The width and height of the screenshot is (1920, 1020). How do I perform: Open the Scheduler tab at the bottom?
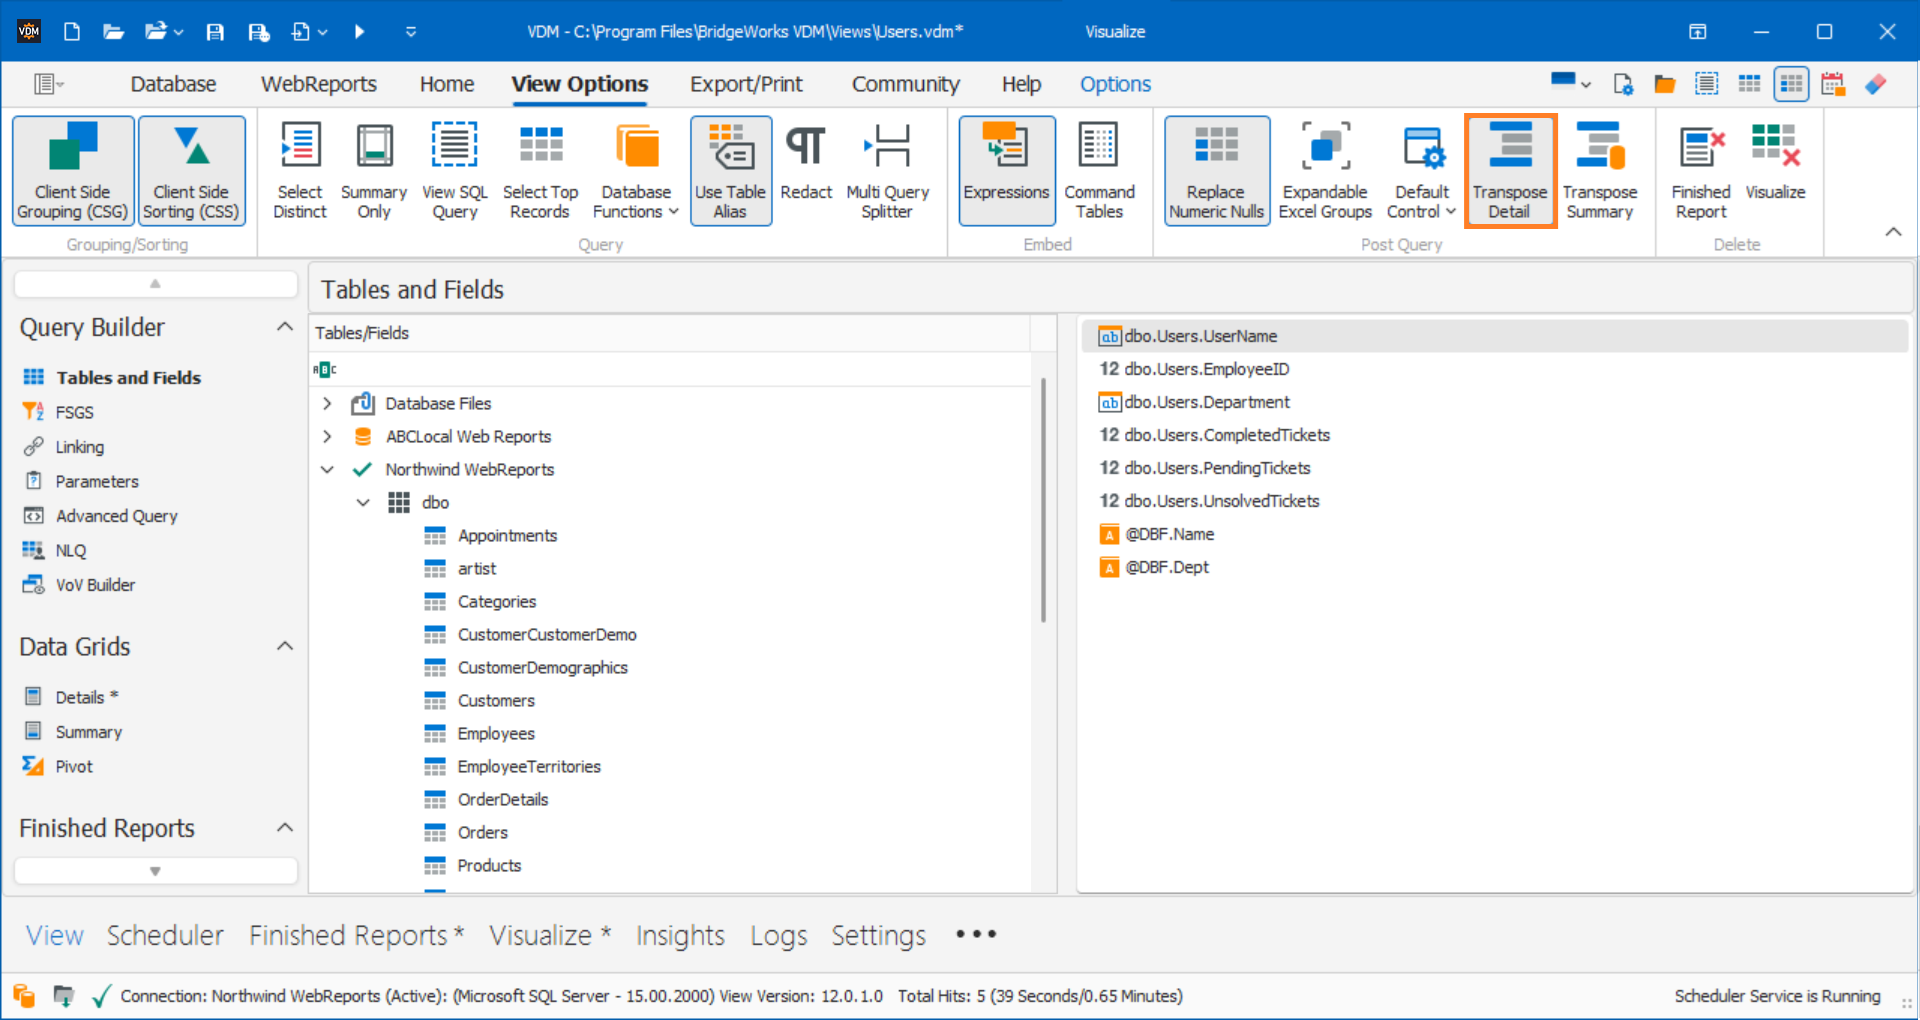(165, 935)
